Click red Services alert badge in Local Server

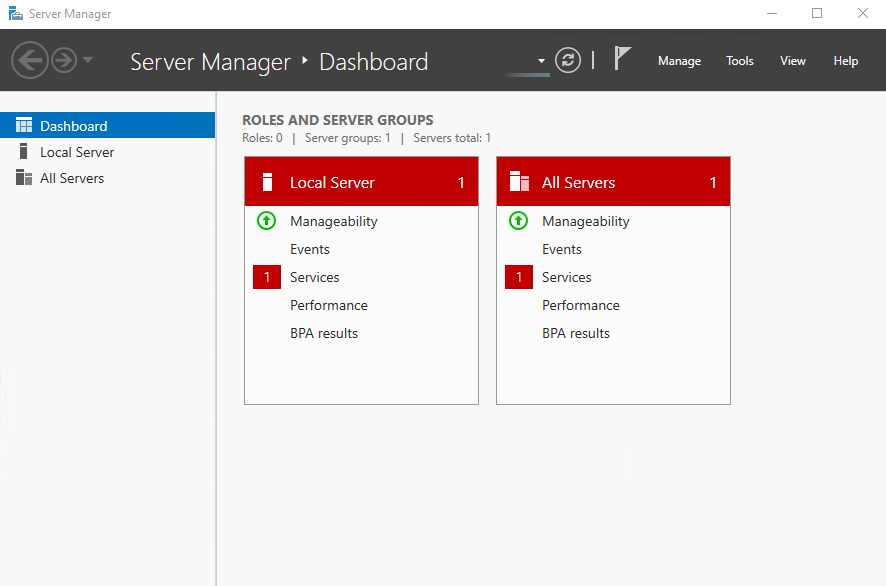[267, 277]
